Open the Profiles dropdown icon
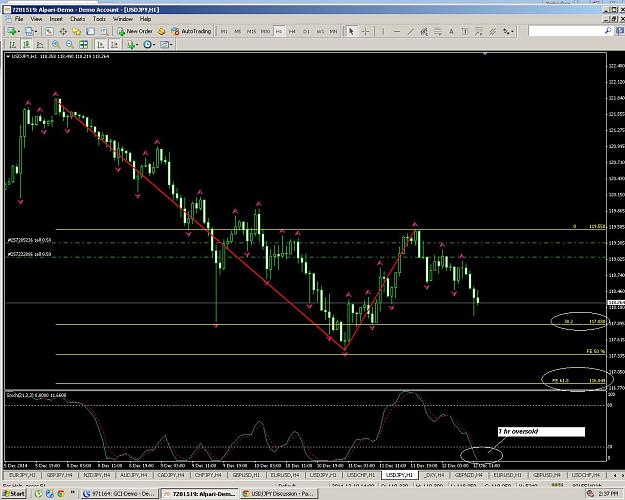The image size is (625, 500). (31, 31)
